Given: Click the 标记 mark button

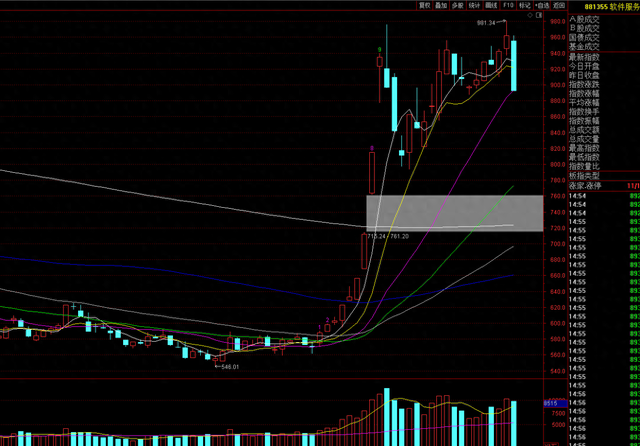Looking at the screenshot, I should pos(524,5).
